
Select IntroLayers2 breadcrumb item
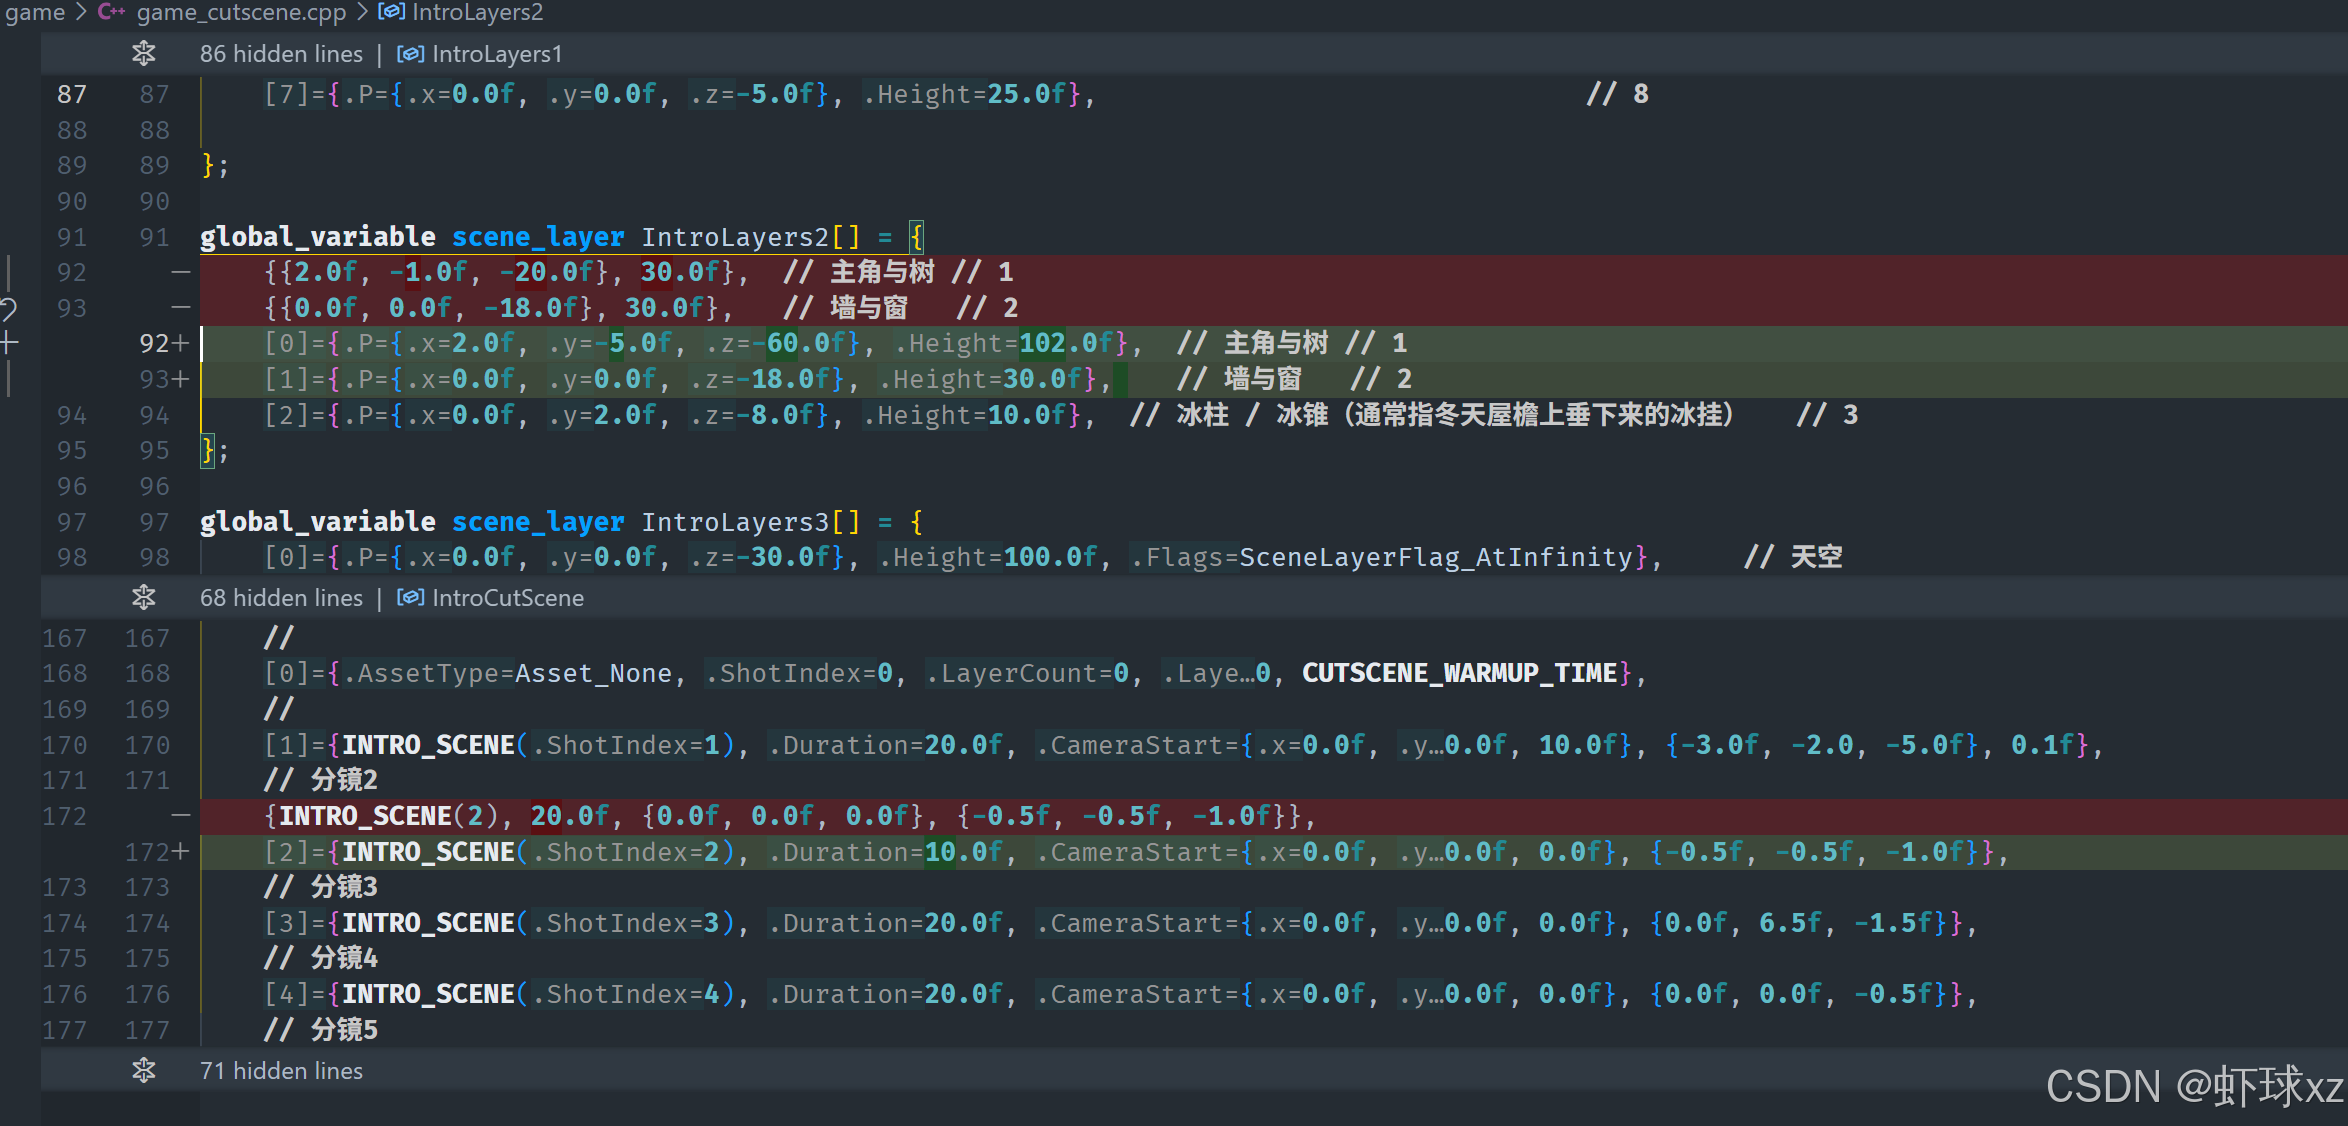[477, 12]
